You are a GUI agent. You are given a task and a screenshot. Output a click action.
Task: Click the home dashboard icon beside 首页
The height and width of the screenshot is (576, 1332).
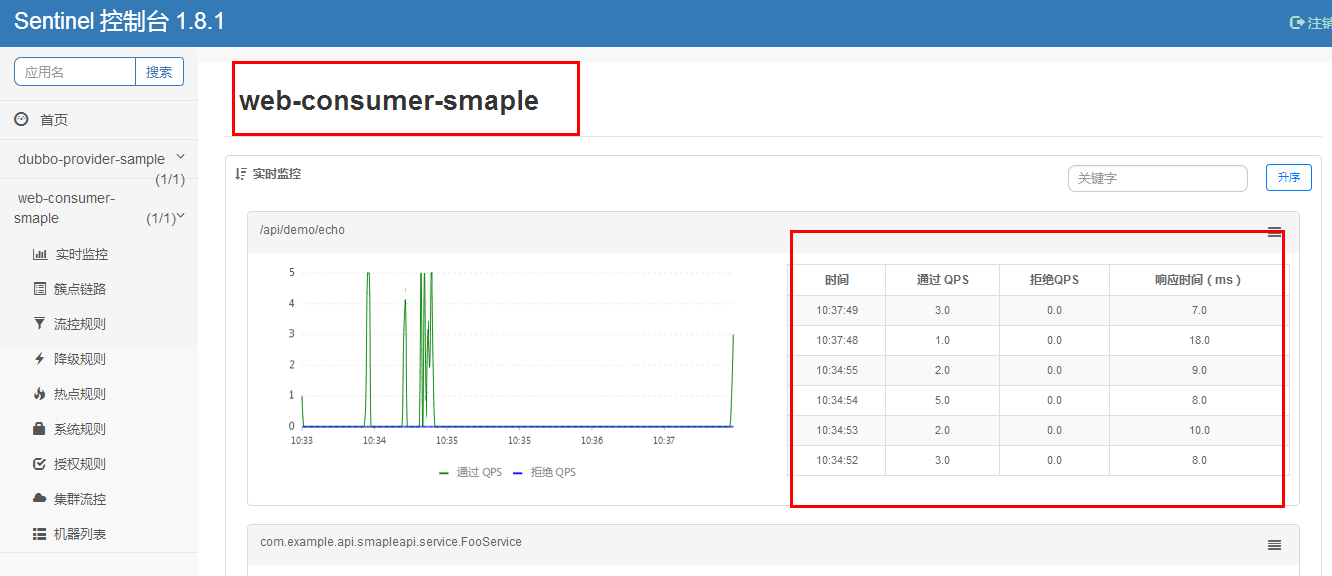tap(21, 119)
